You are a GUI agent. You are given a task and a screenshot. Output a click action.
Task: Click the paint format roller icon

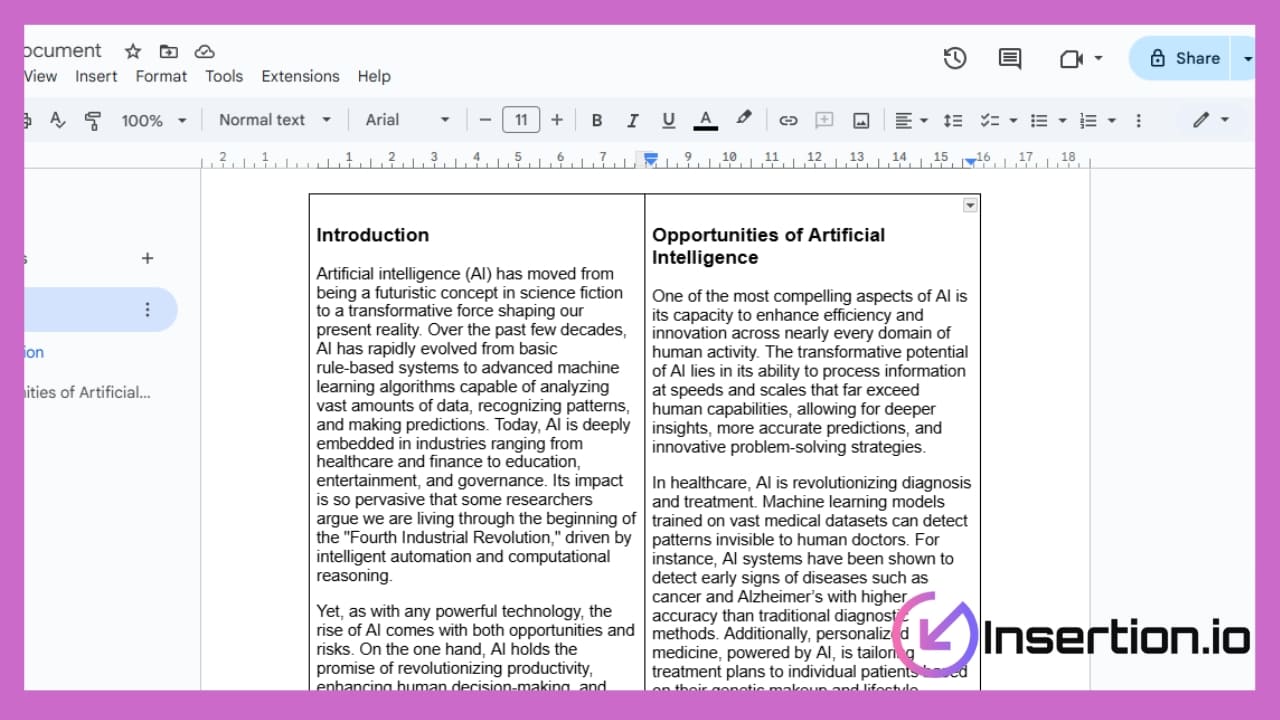tap(93, 120)
